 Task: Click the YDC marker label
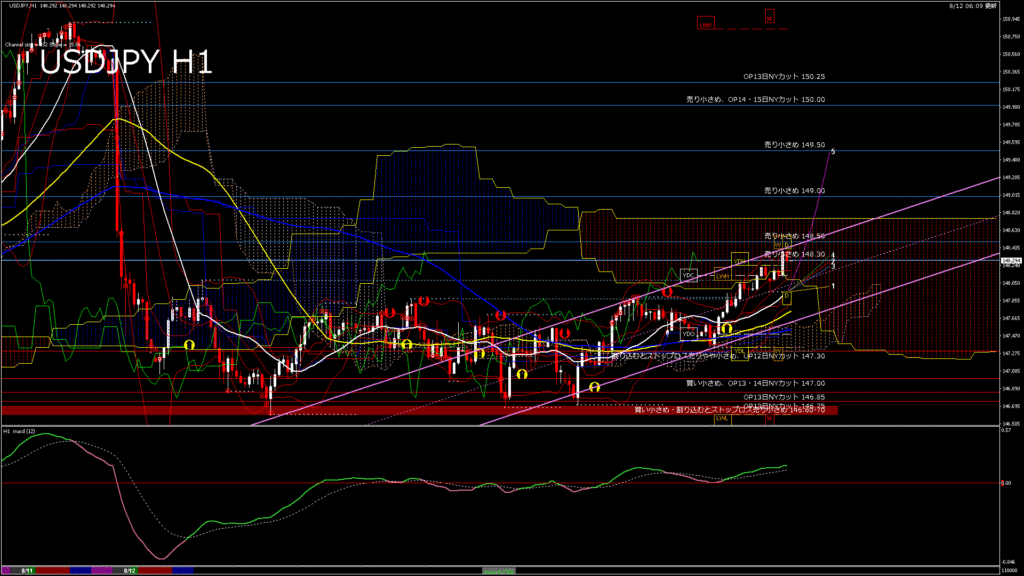tap(688, 274)
